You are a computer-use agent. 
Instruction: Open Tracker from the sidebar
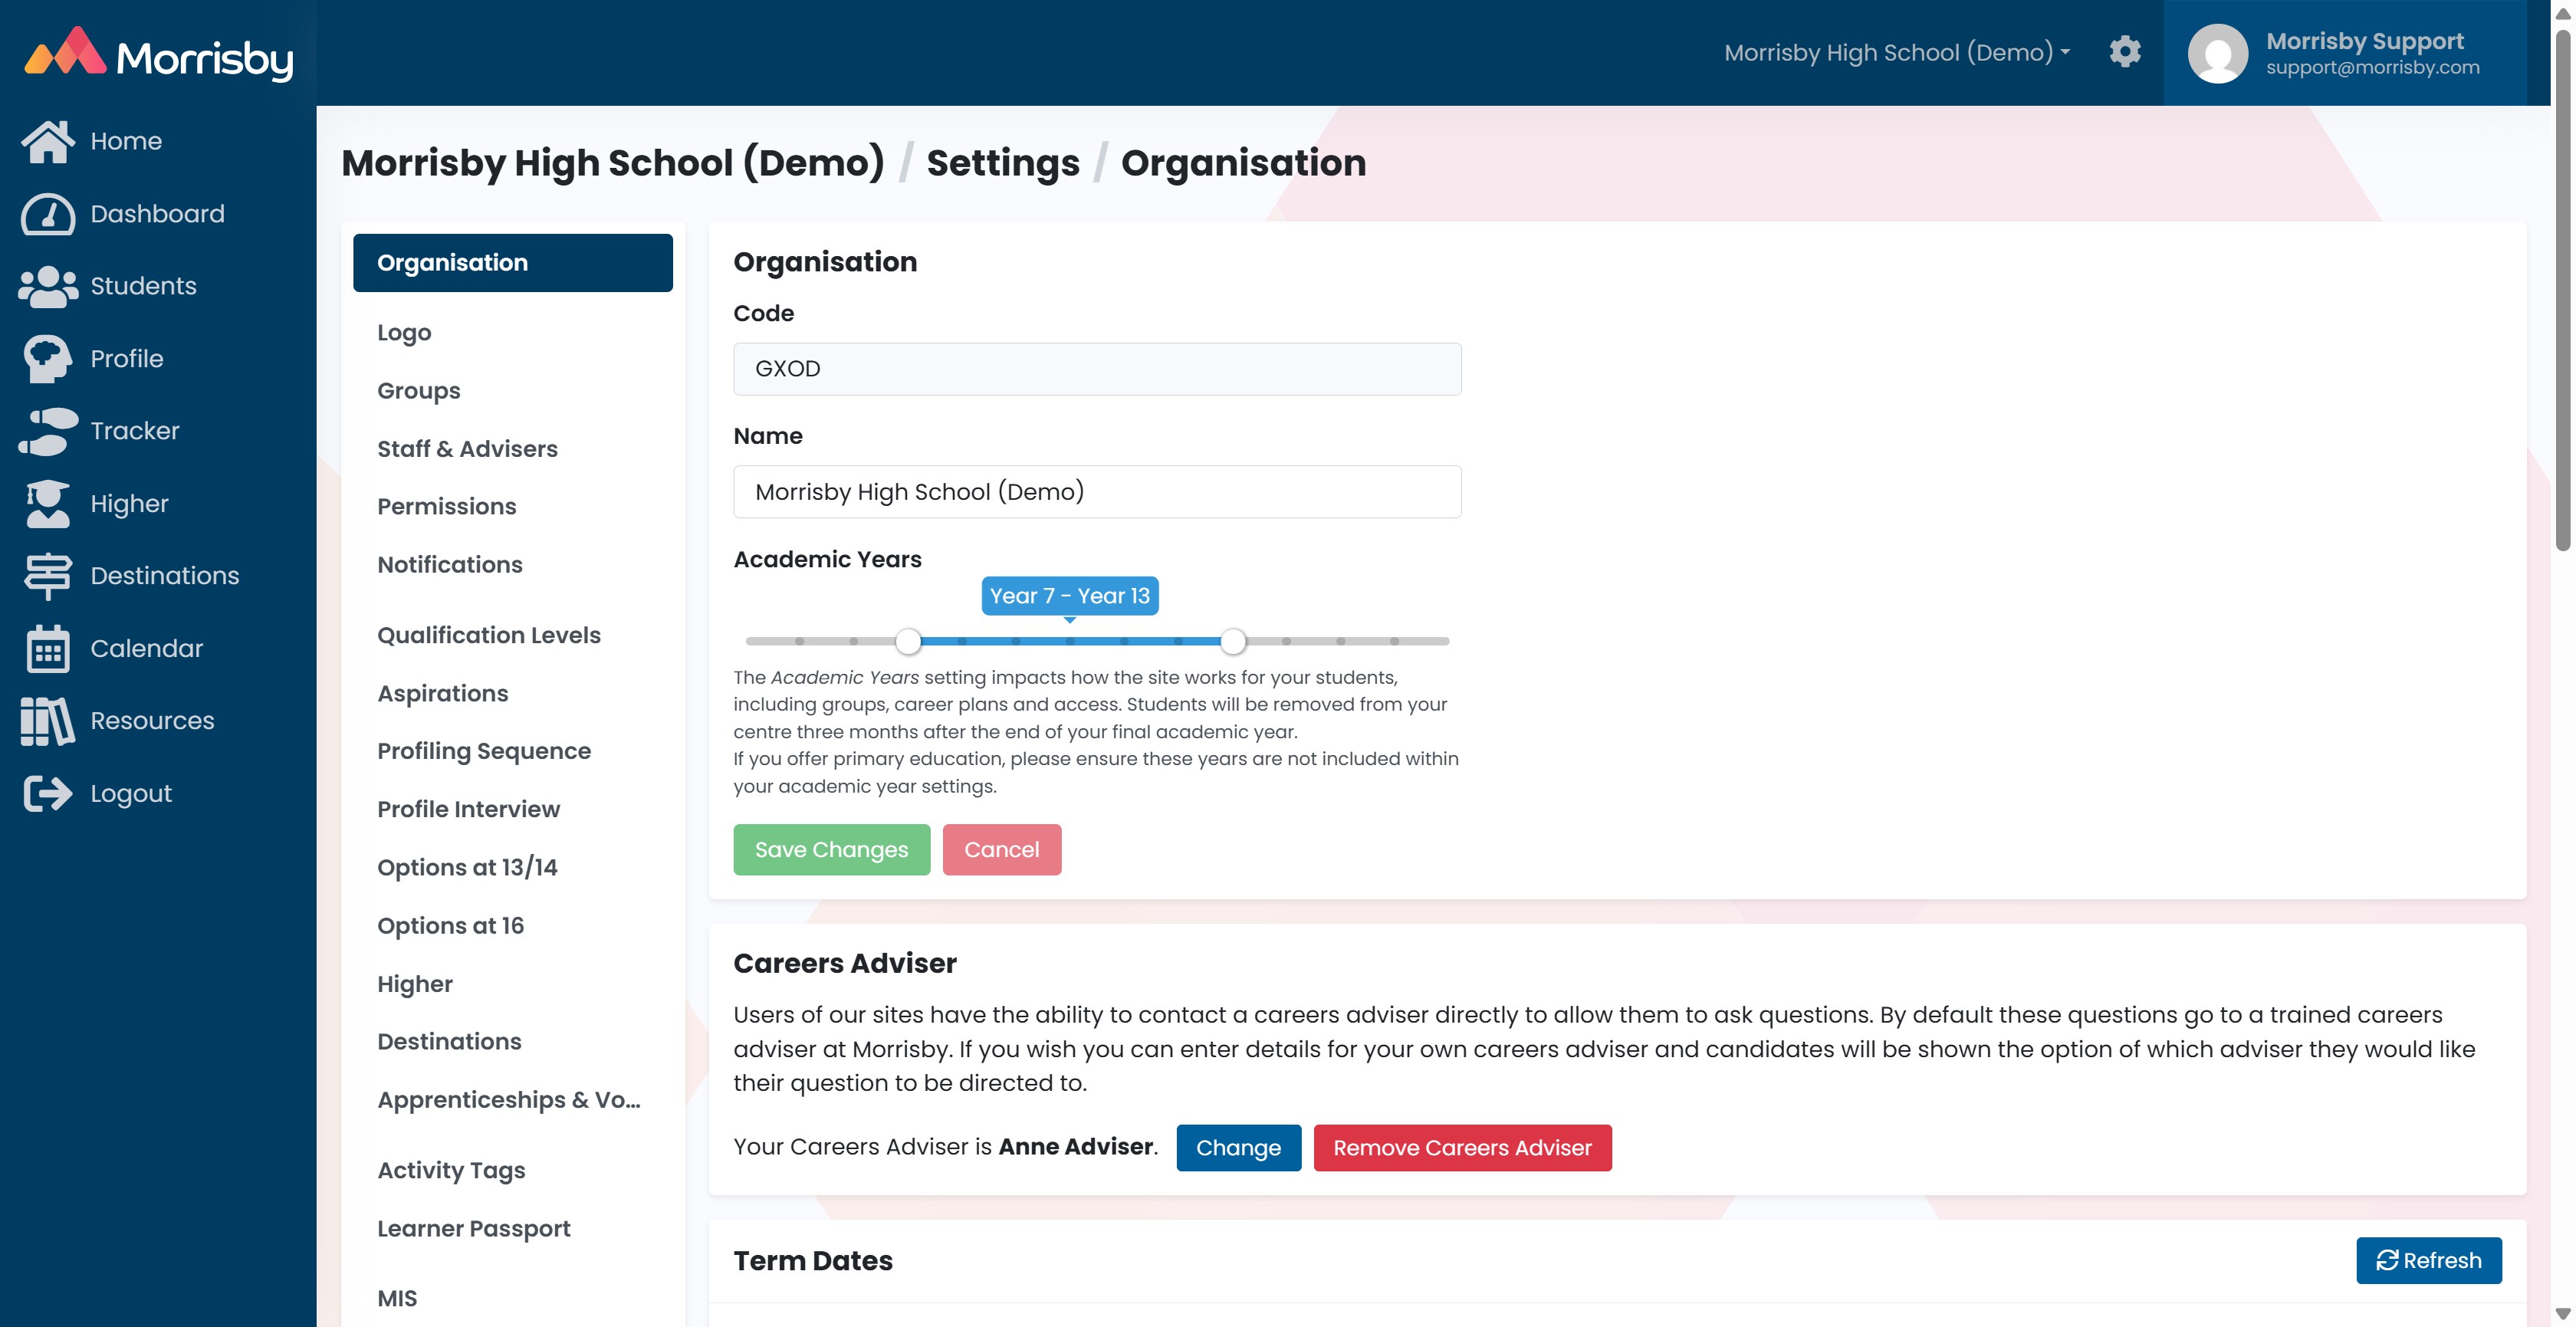135,431
